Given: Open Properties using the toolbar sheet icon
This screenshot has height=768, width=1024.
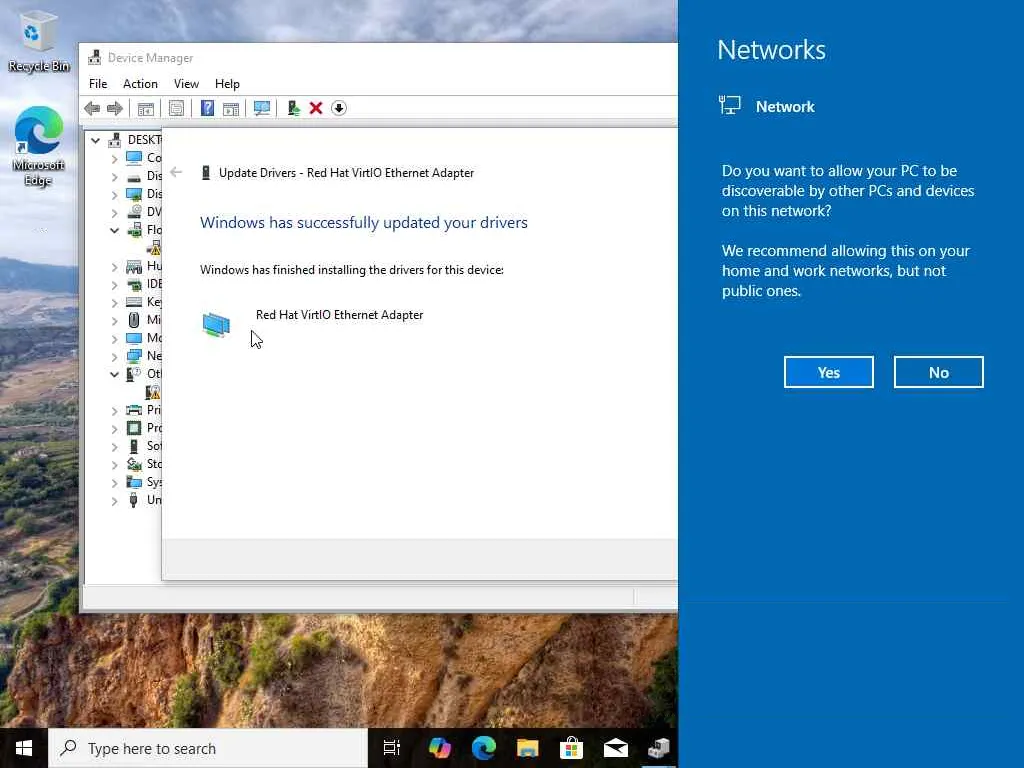Looking at the screenshot, I should (176, 108).
